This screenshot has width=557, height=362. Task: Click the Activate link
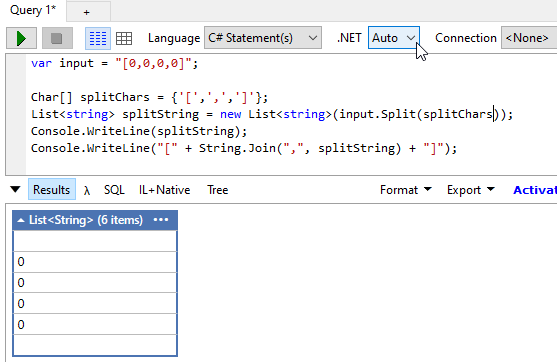(x=535, y=190)
